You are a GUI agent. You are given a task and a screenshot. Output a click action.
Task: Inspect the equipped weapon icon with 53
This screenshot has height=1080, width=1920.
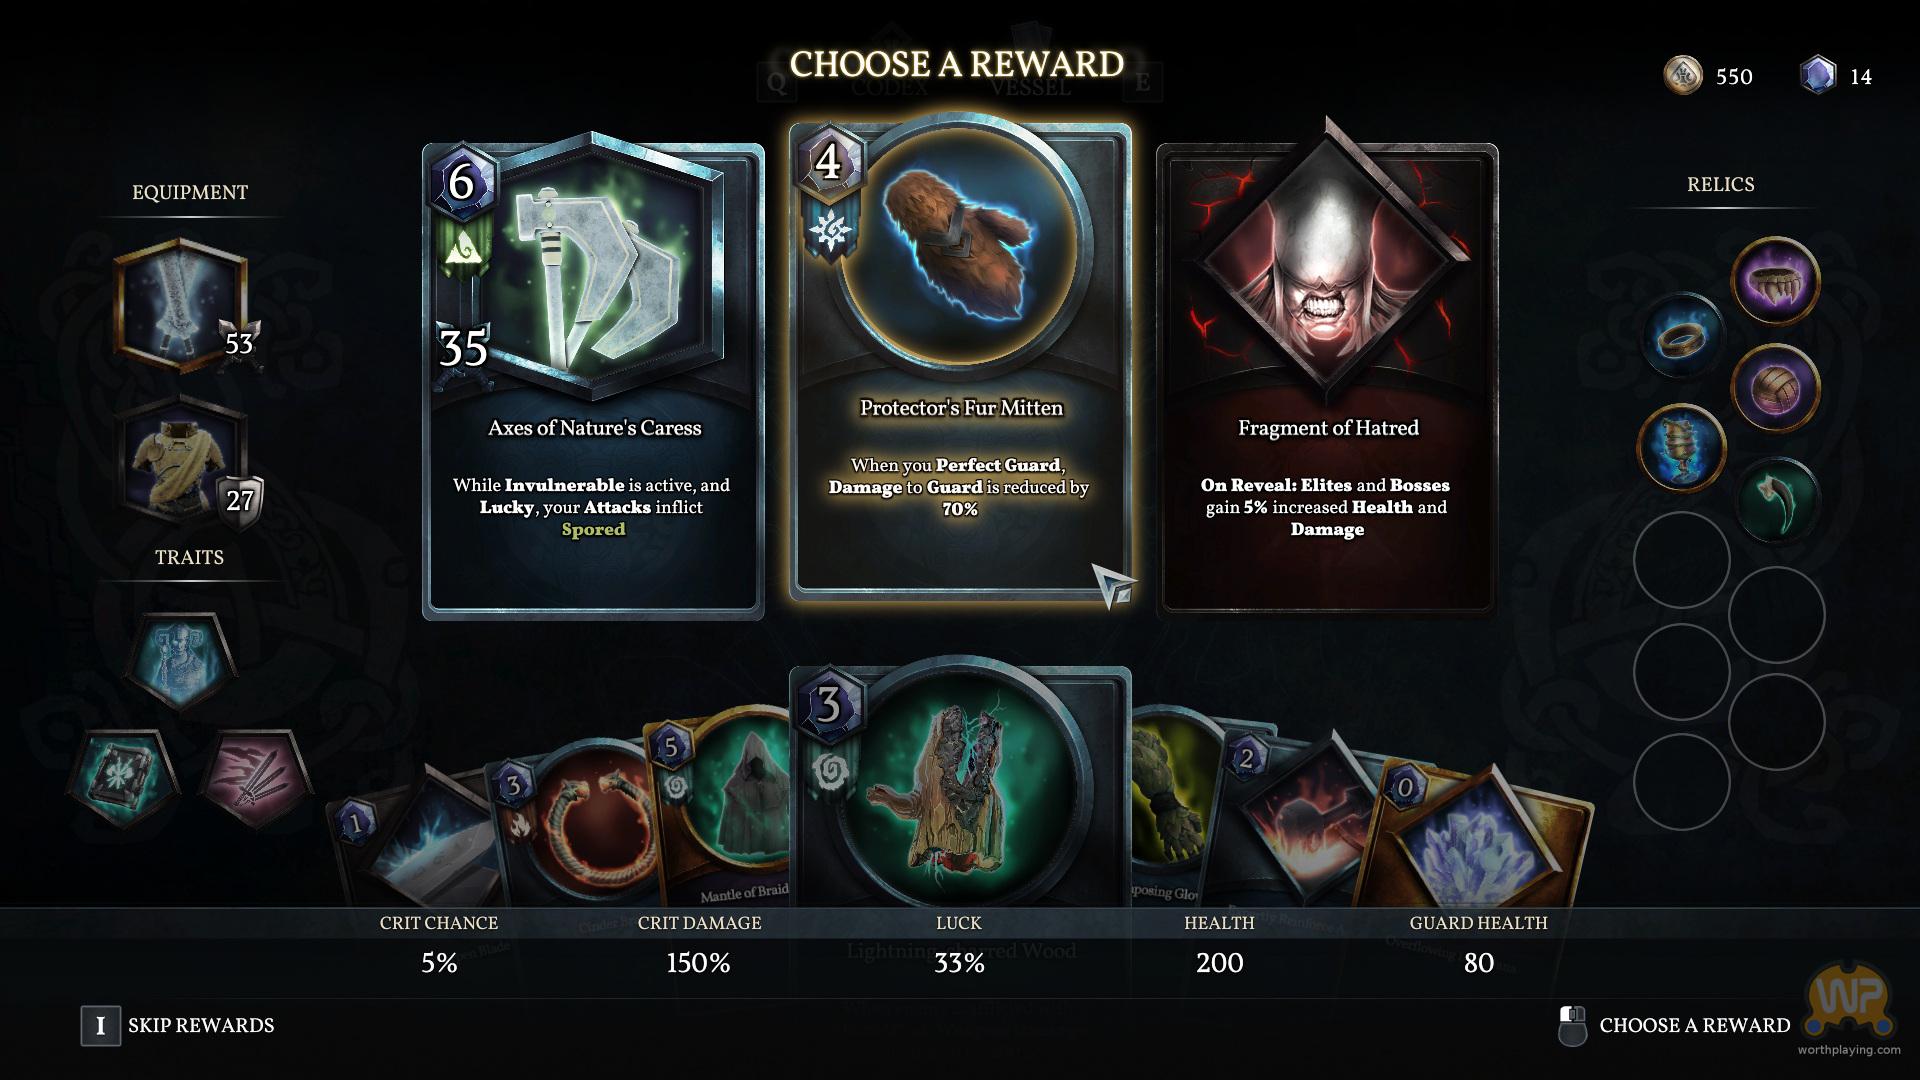coord(181,305)
